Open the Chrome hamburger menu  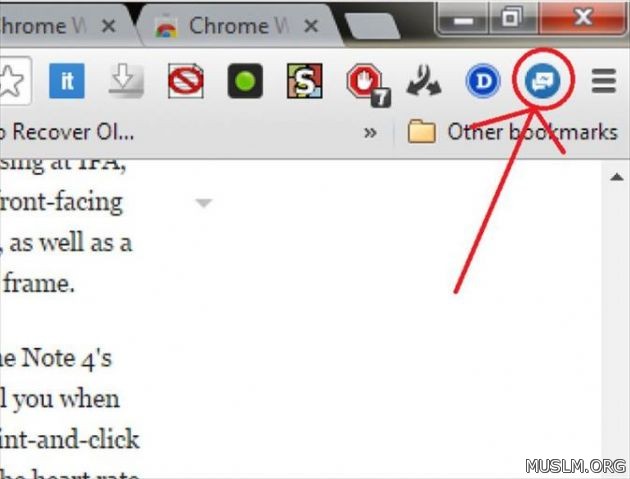[x=604, y=81]
